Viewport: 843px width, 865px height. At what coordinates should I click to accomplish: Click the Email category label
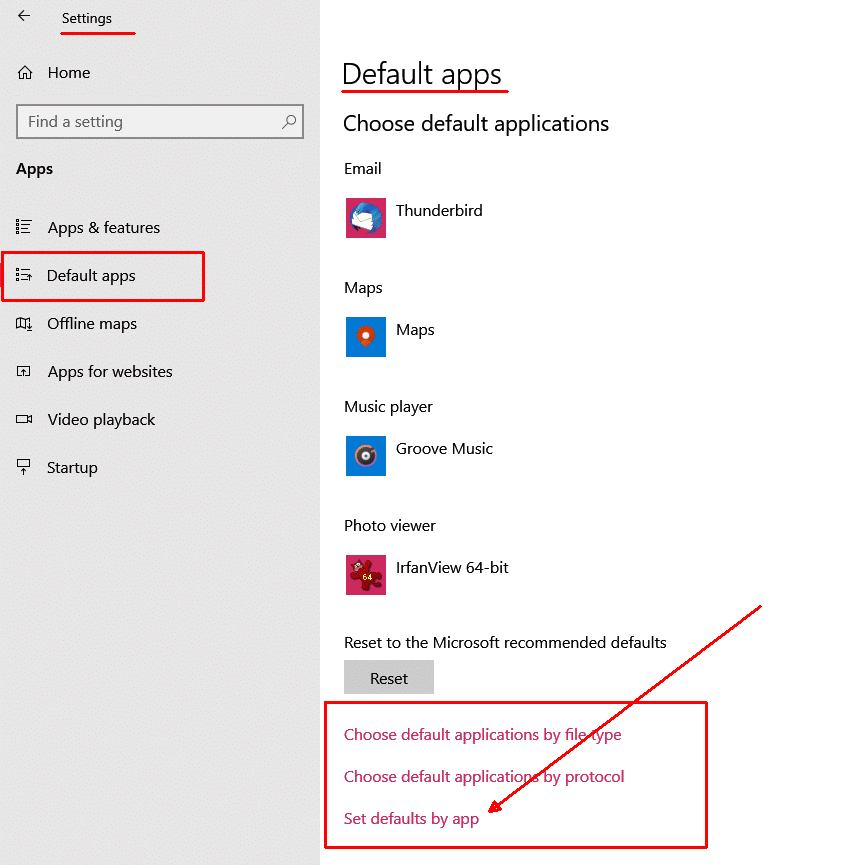(362, 169)
